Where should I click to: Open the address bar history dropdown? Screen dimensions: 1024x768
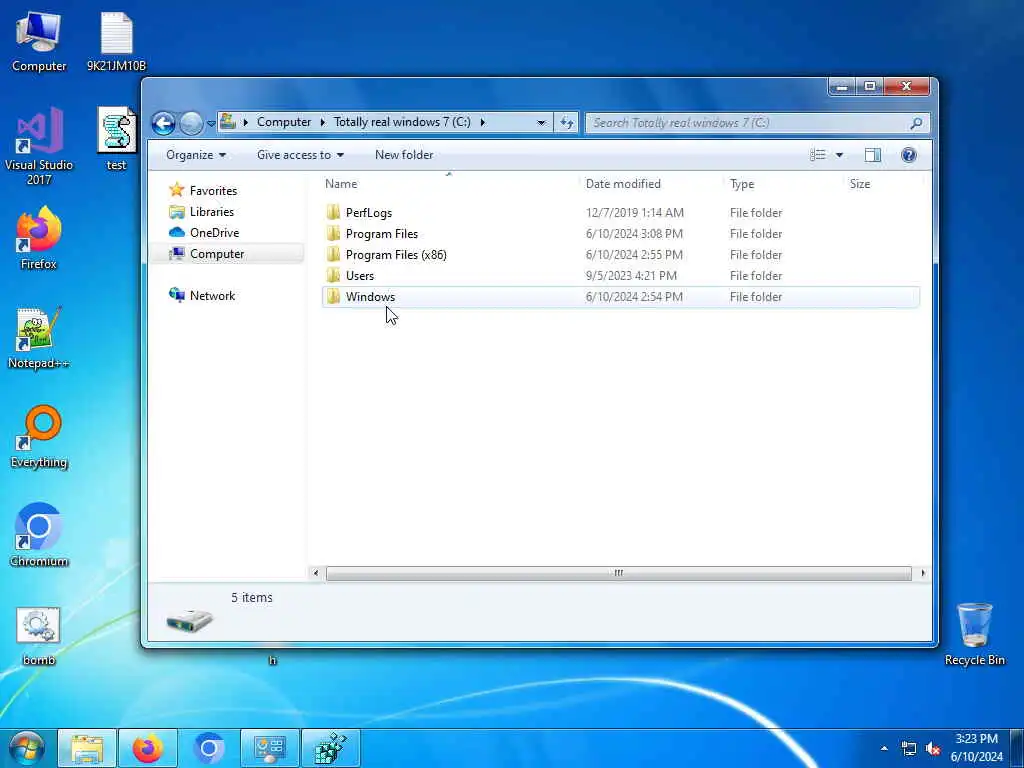tap(541, 122)
